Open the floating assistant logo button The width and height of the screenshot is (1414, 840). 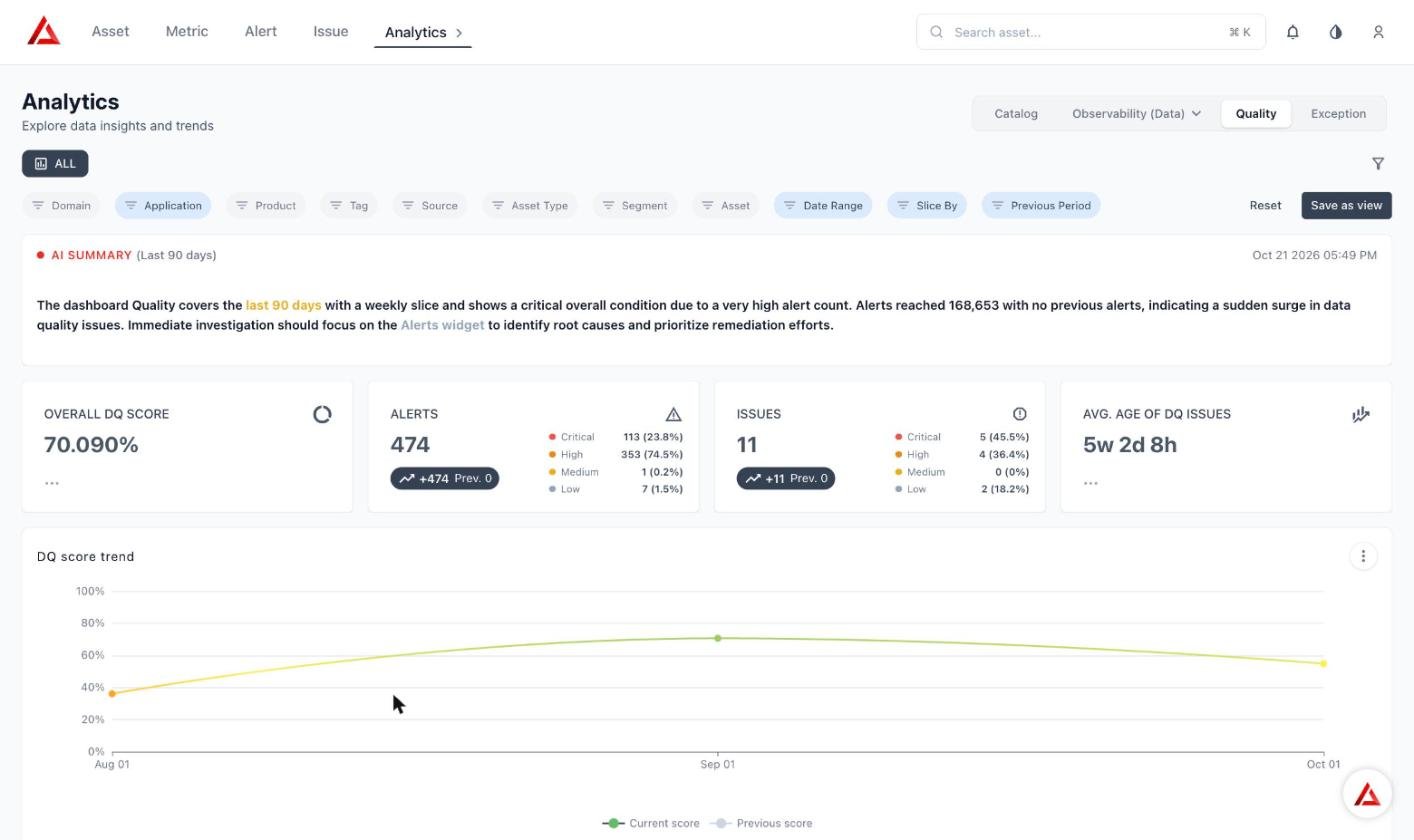[1367, 794]
